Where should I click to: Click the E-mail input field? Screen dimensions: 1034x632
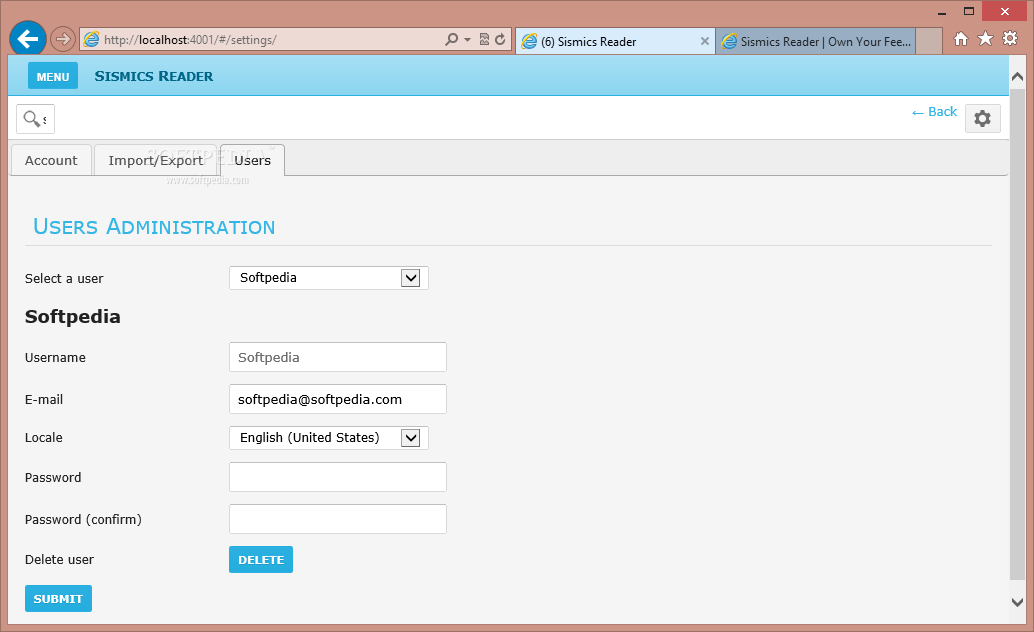tap(338, 399)
